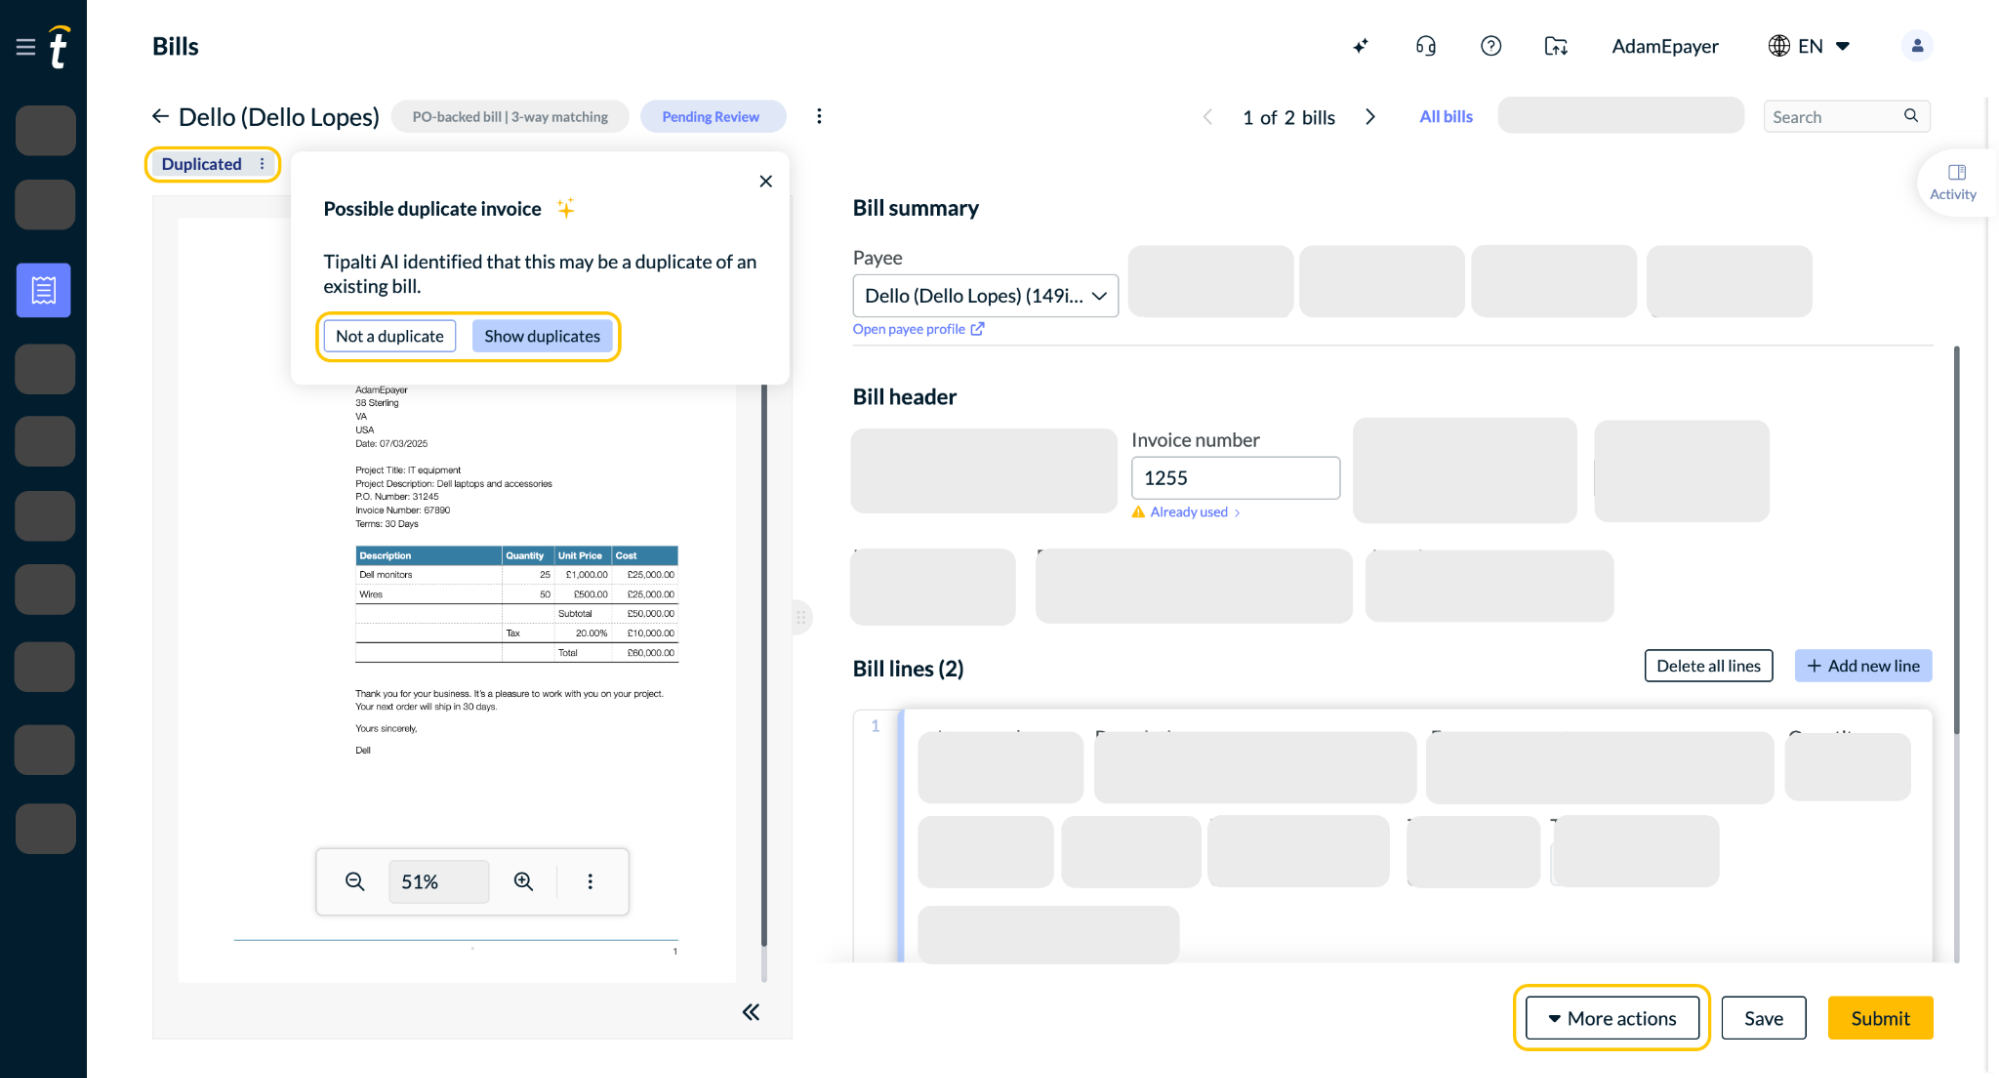Viewport: 1999px width, 1078px height.
Task: Click the Already used warning link
Action: point(1189,512)
